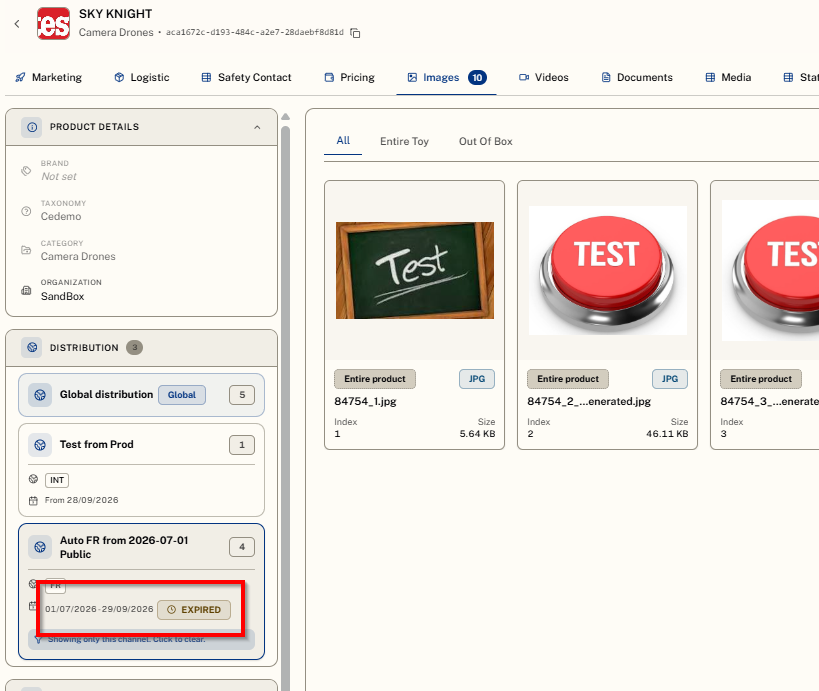Image resolution: width=819 pixels, height=691 pixels.
Task: Go back using the left chevron arrow
Action: click(x=17, y=24)
